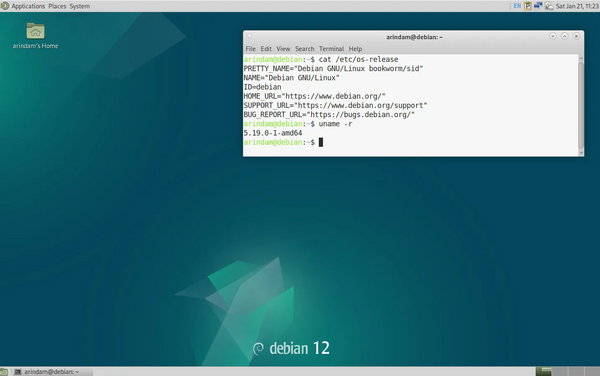Open the terminal Edit menu
This screenshot has width=600, height=376.
[x=266, y=49]
